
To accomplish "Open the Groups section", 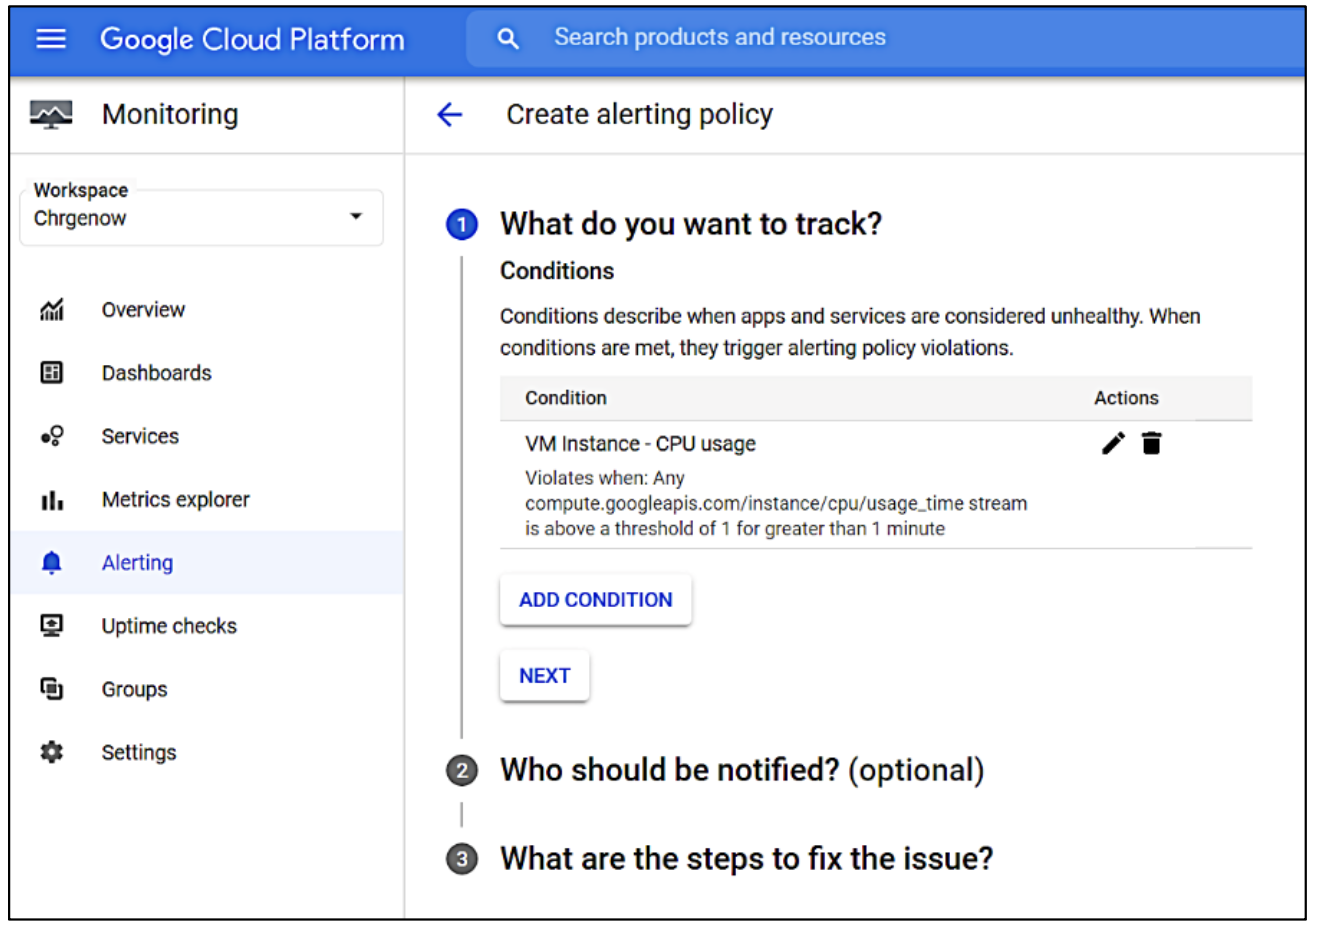I will 133,688.
